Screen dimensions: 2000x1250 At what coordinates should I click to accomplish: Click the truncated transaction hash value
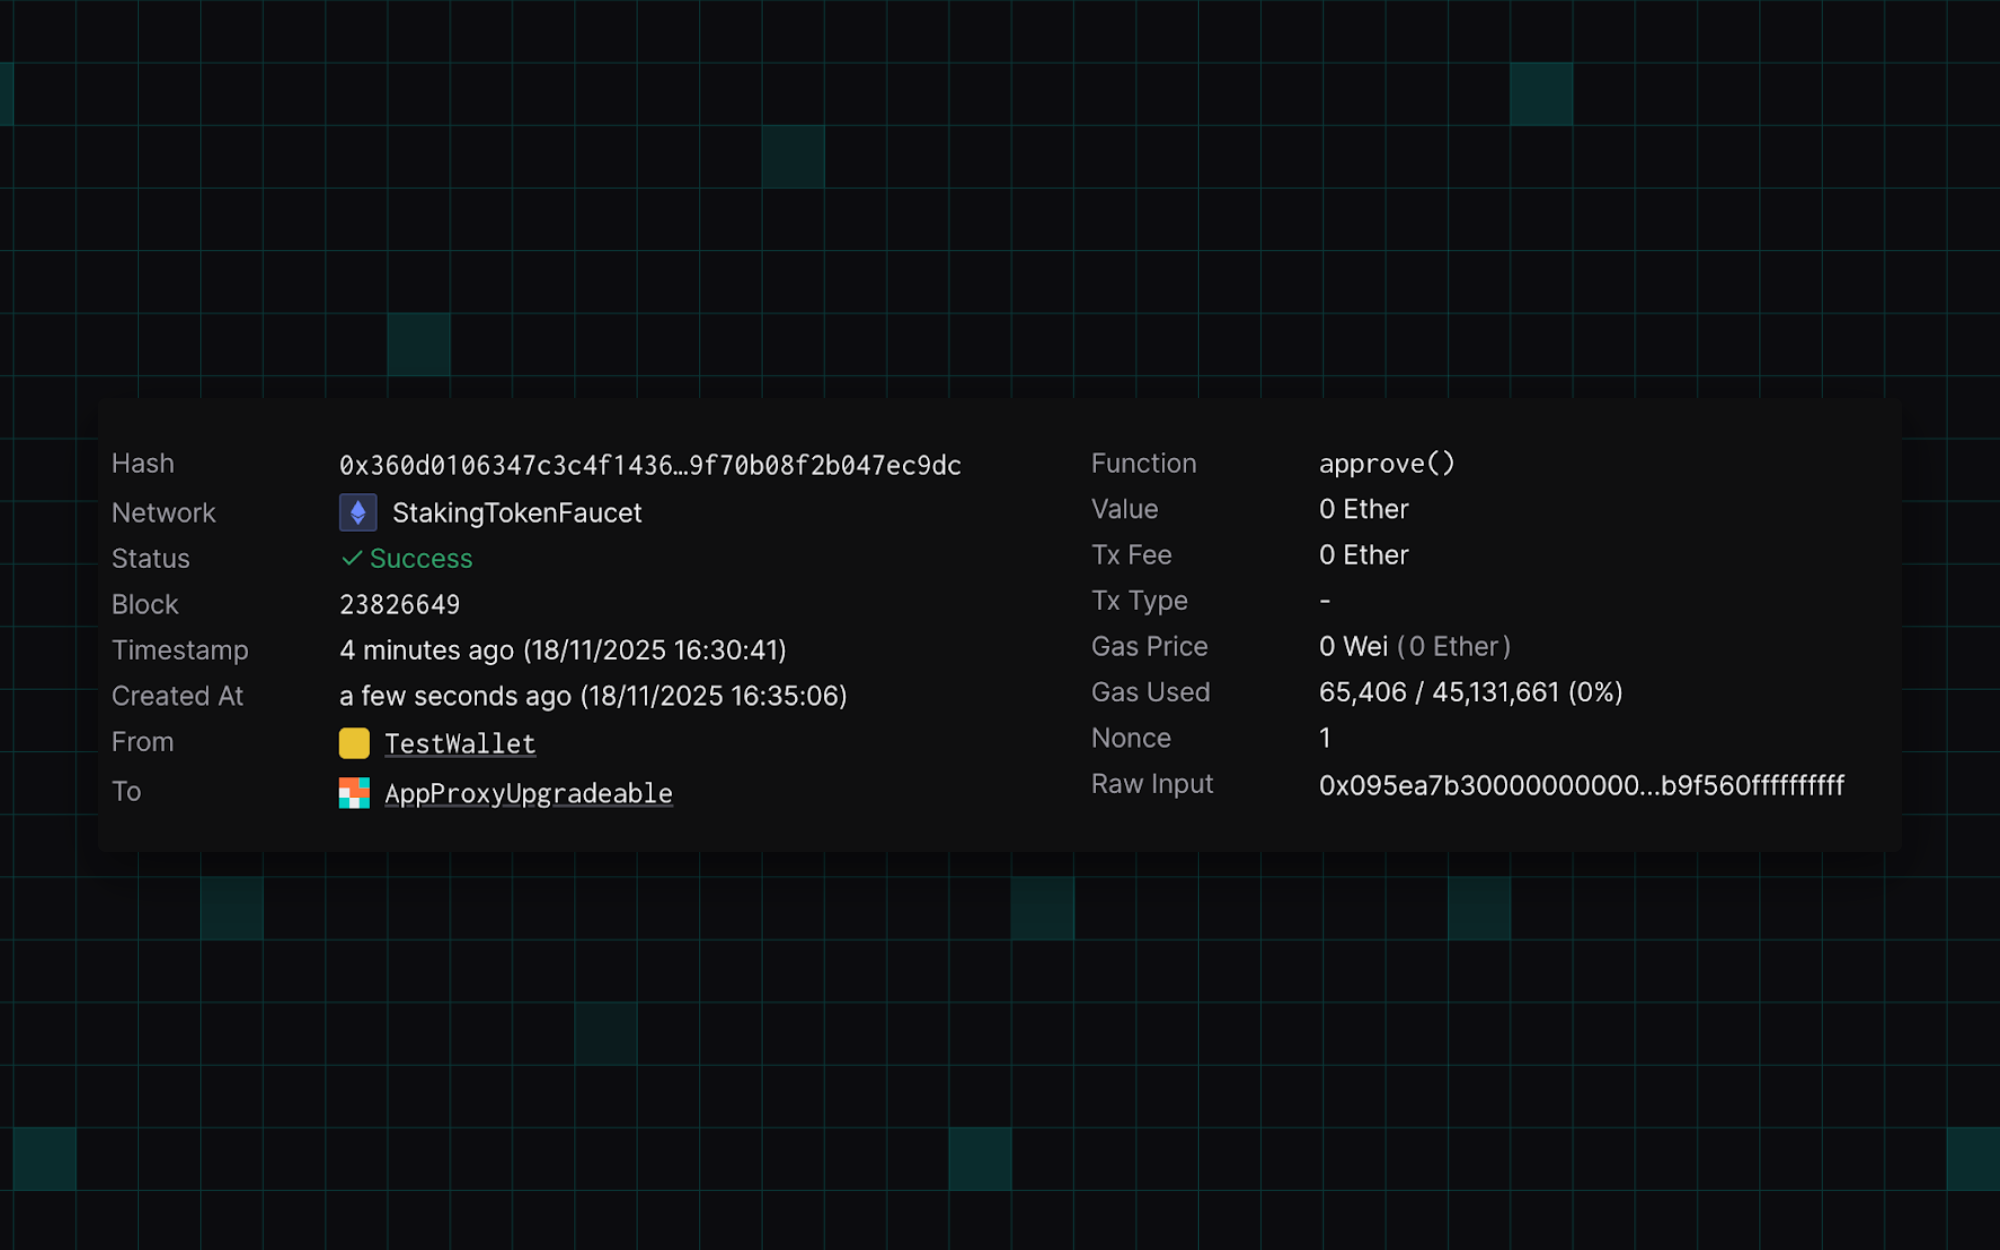pyautogui.click(x=650, y=465)
